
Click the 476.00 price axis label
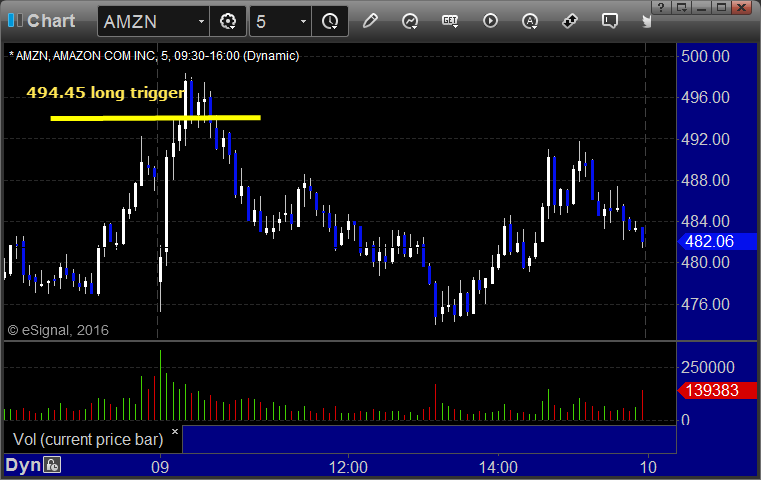click(x=705, y=304)
